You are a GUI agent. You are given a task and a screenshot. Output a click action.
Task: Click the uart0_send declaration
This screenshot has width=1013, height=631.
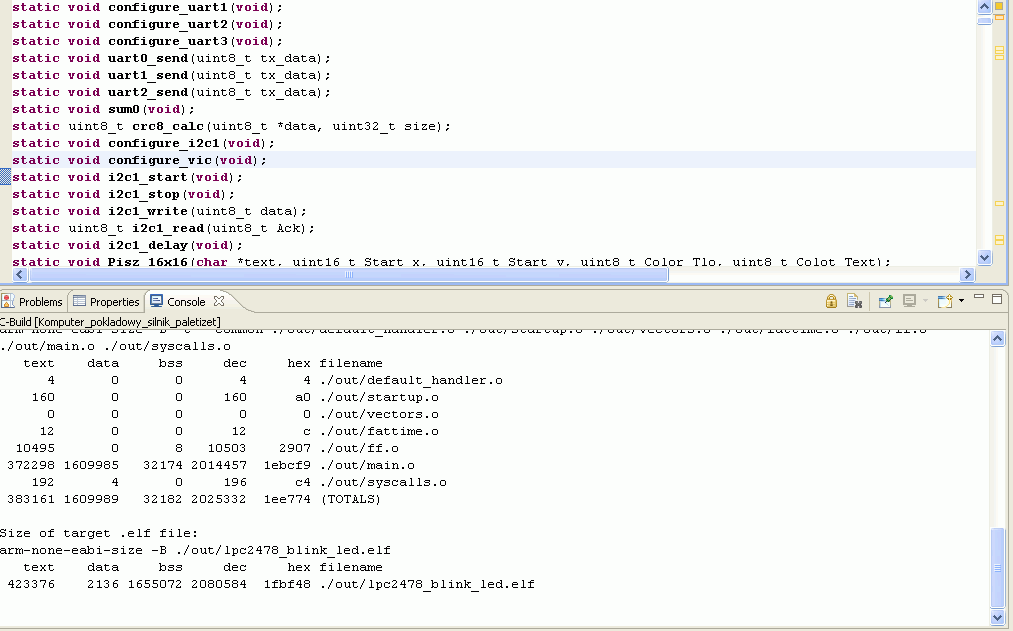click(171, 58)
